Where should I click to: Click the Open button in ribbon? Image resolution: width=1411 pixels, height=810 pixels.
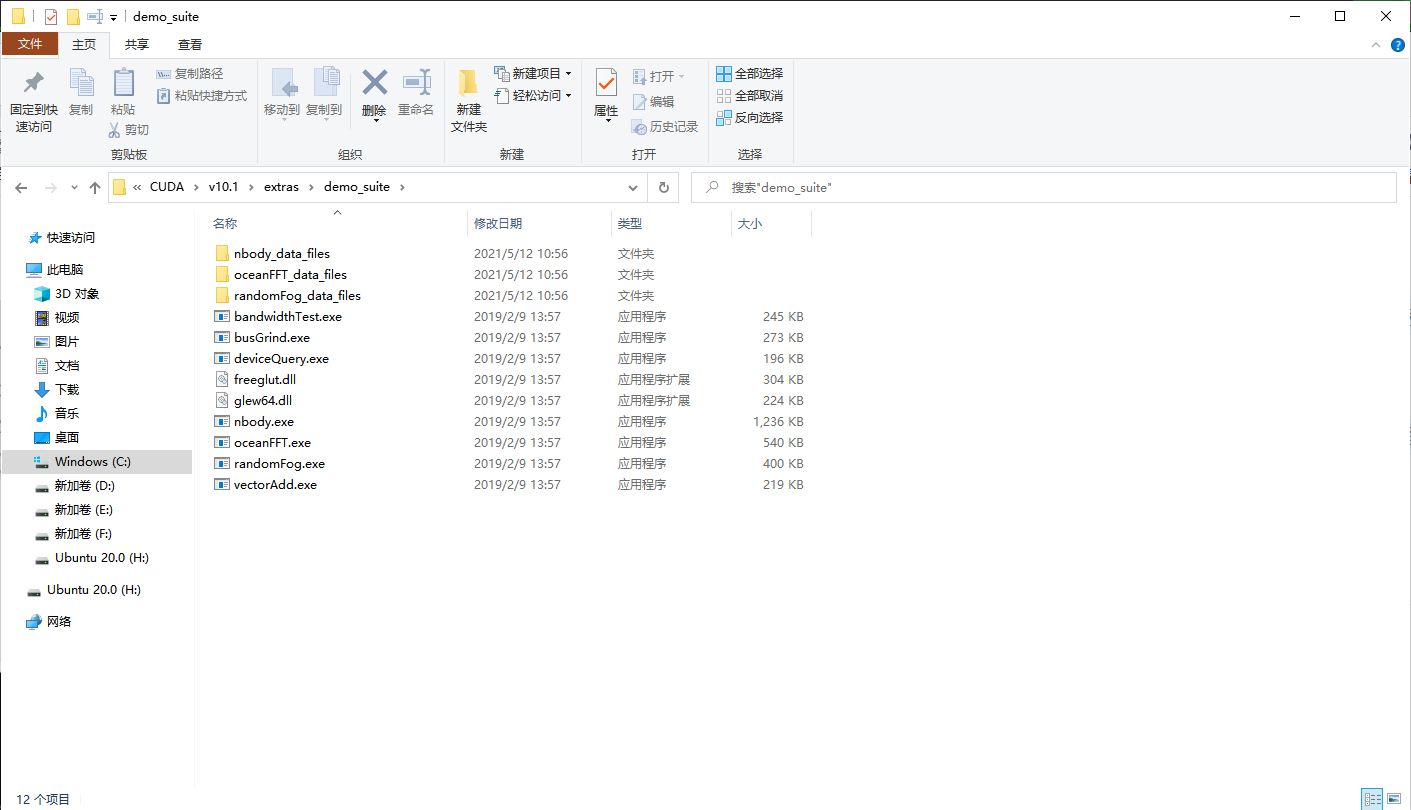click(x=658, y=77)
